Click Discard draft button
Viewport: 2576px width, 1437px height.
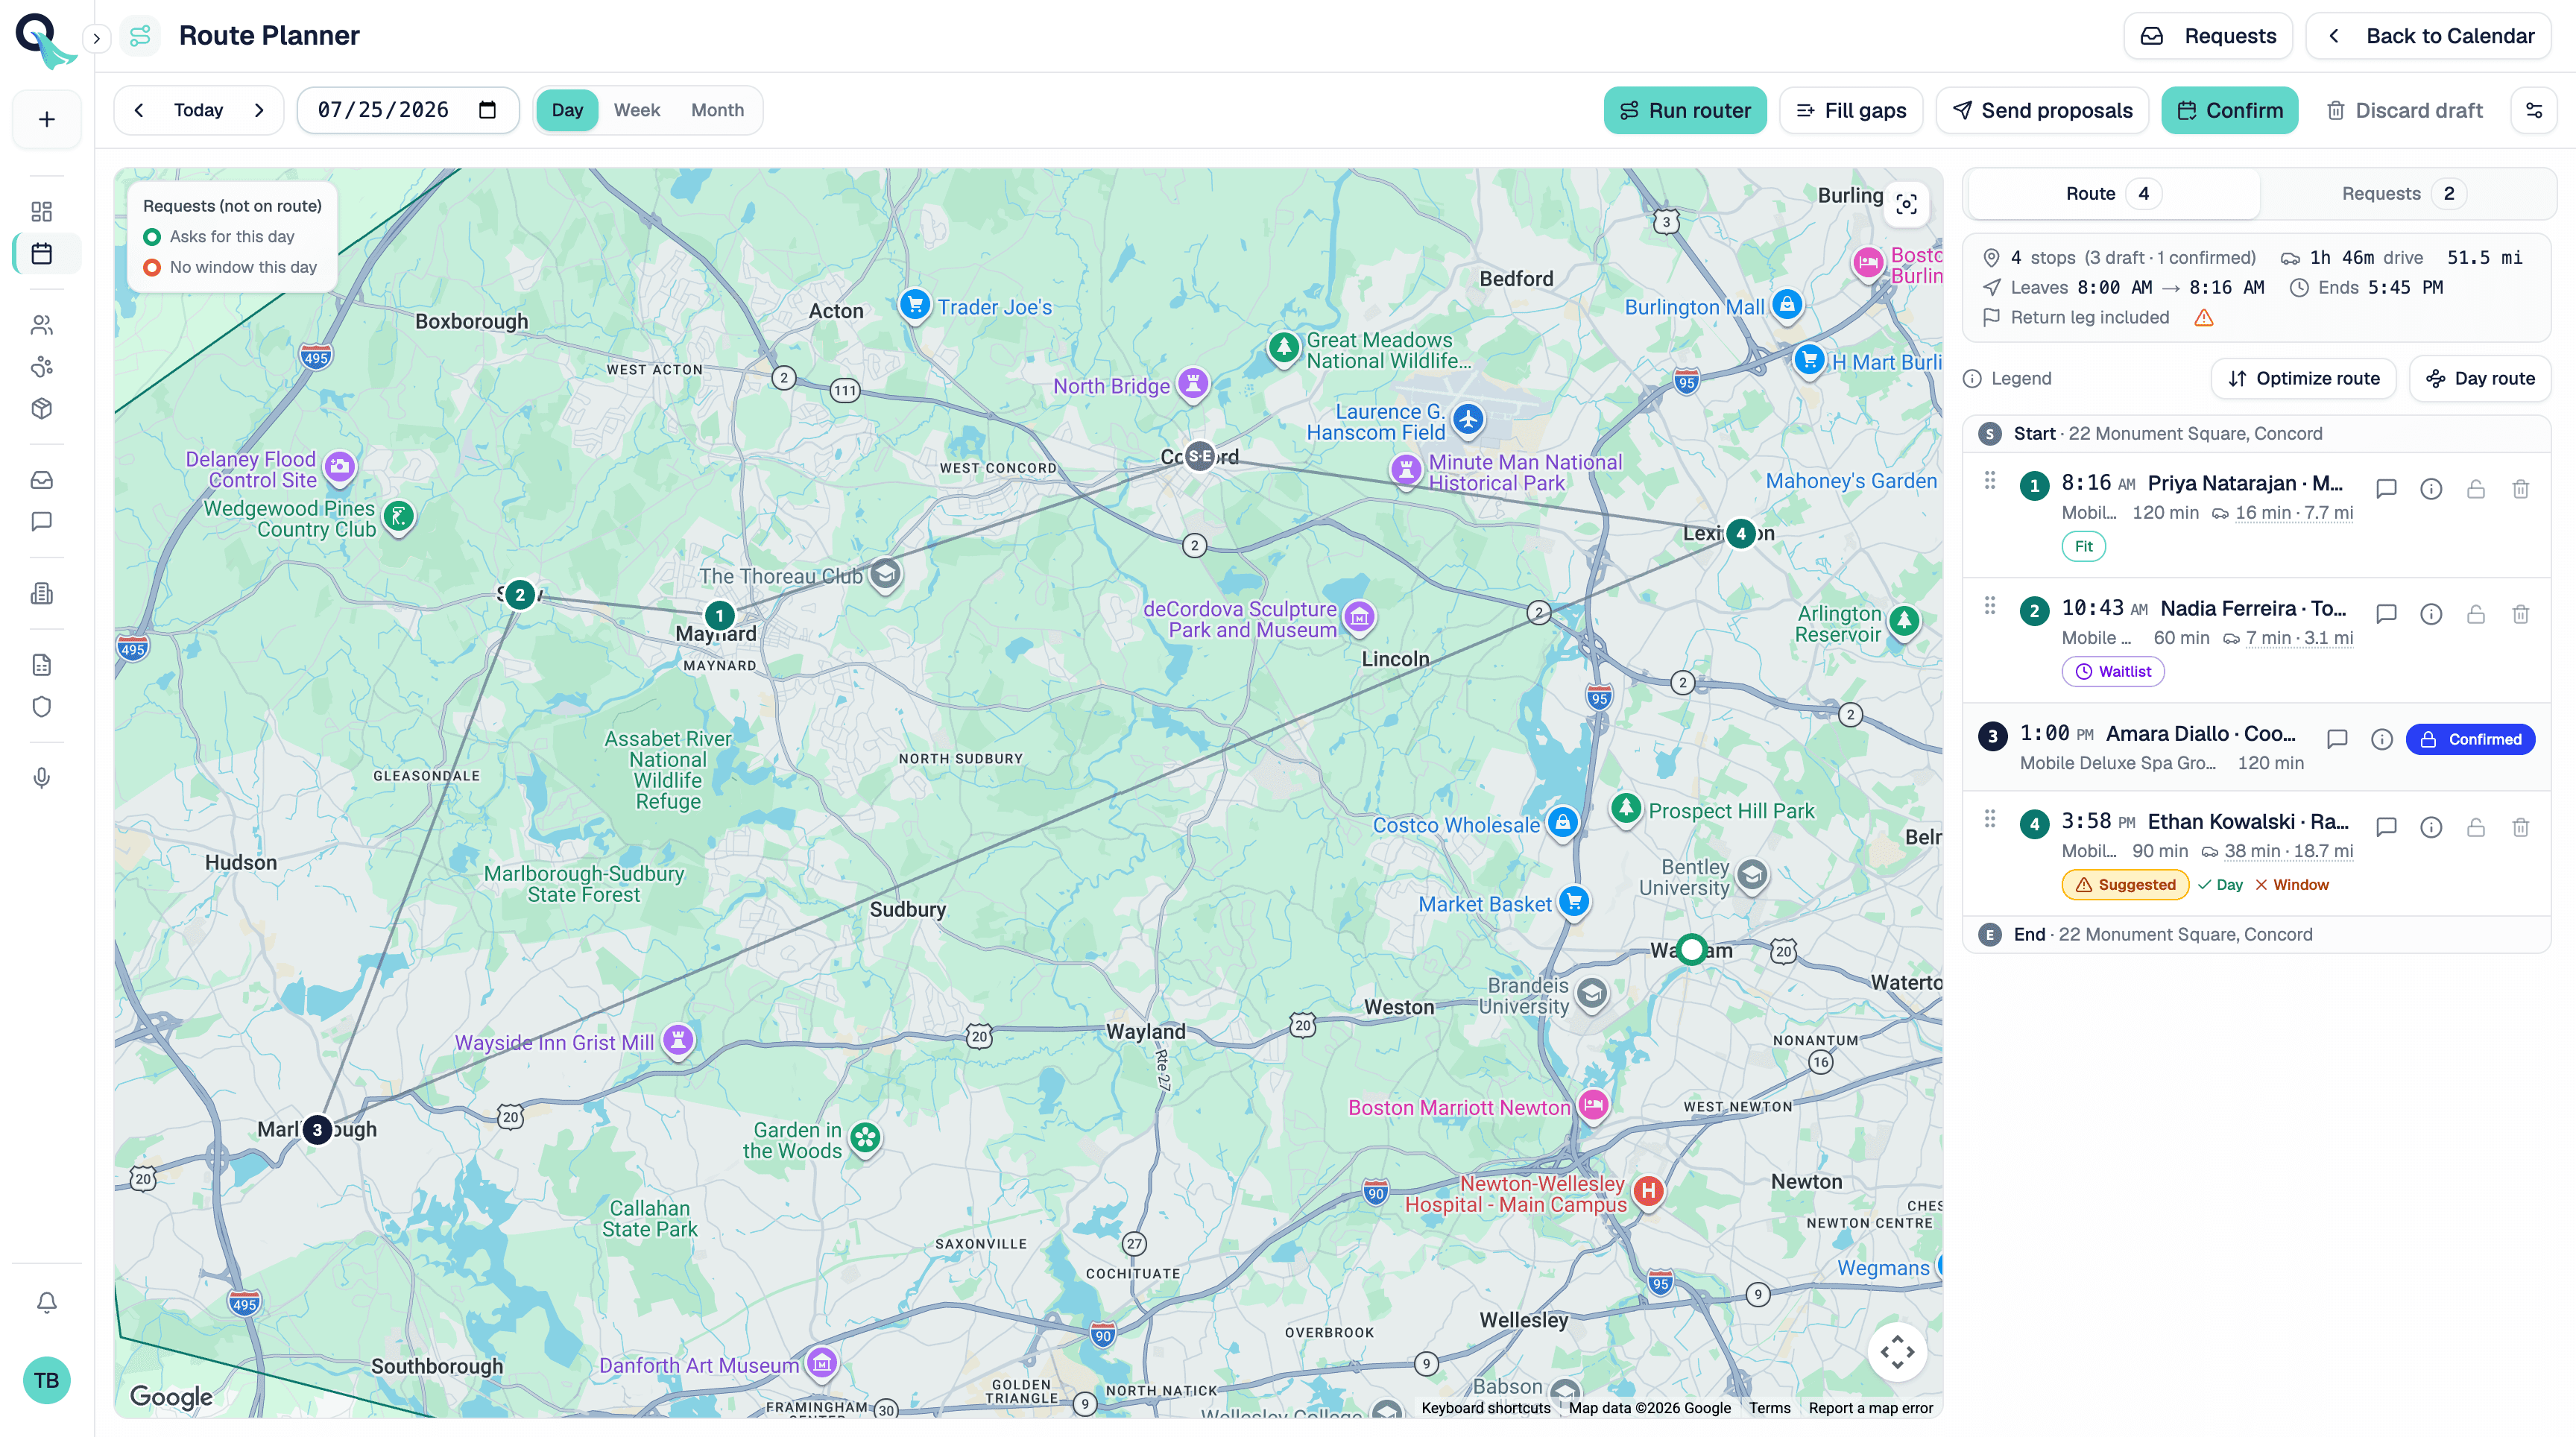pos(2404,110)
